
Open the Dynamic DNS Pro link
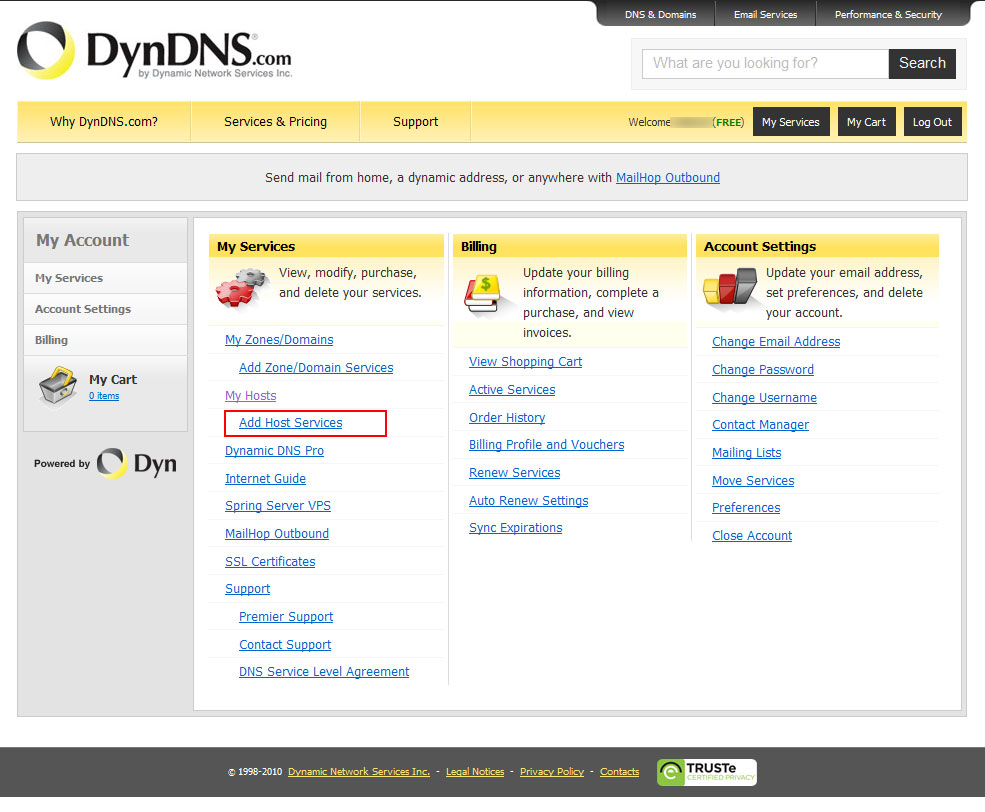pos(275,451)
